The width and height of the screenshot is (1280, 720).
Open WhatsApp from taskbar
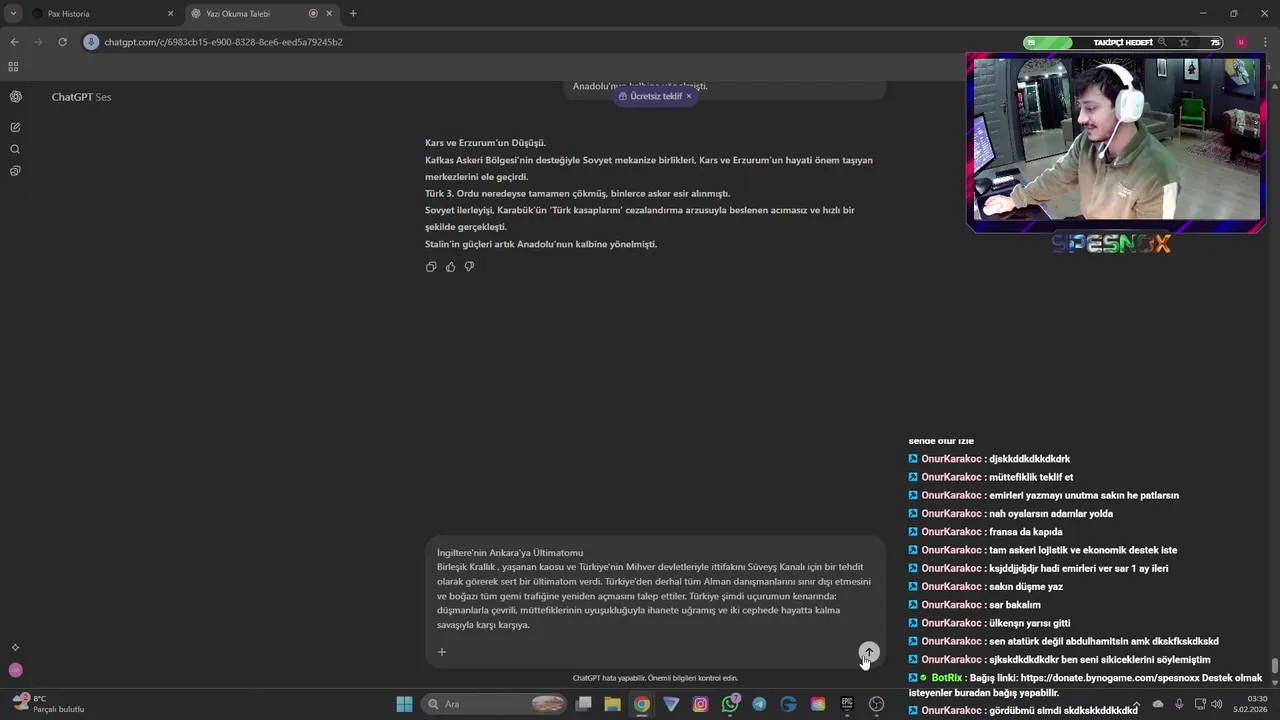[x=730, y=704]
